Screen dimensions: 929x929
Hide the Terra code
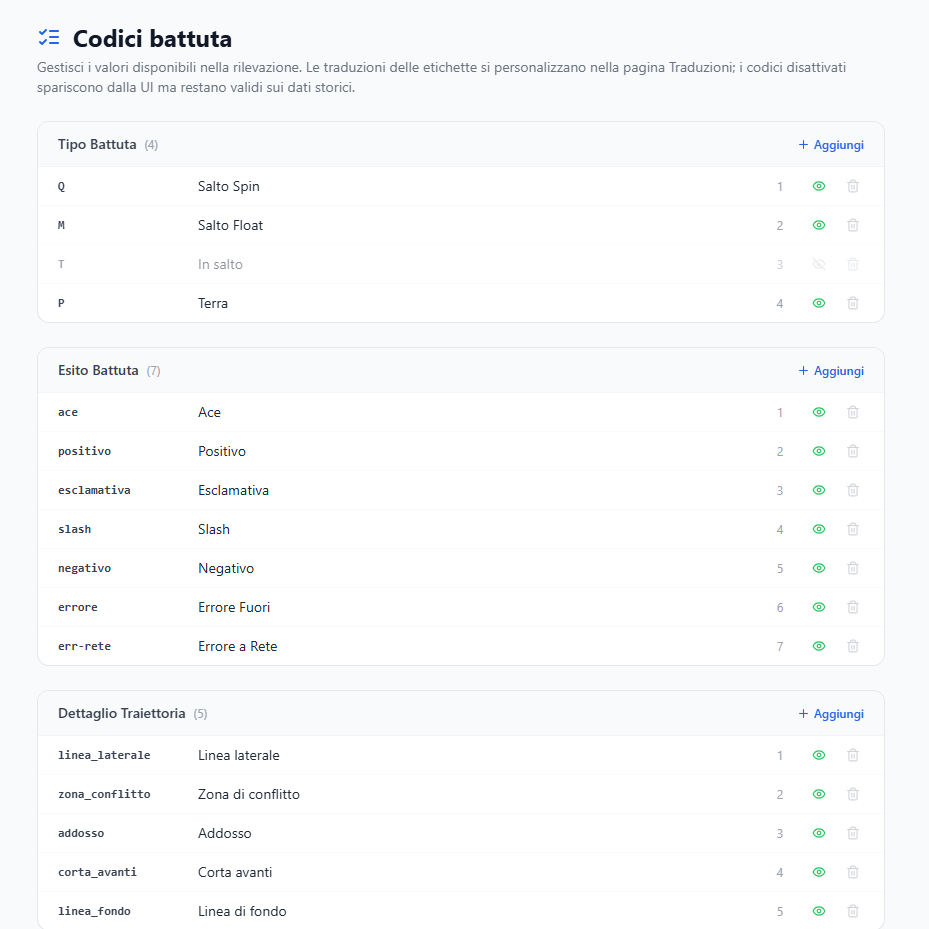[x=819, y=303]
